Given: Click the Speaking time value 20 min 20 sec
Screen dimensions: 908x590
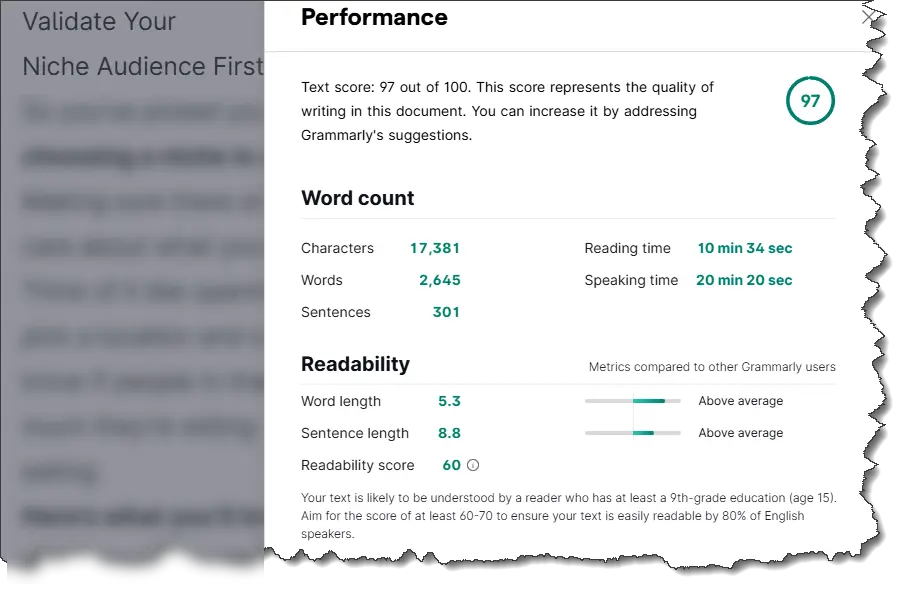Looking at the screenshot, I should point(744,280).
